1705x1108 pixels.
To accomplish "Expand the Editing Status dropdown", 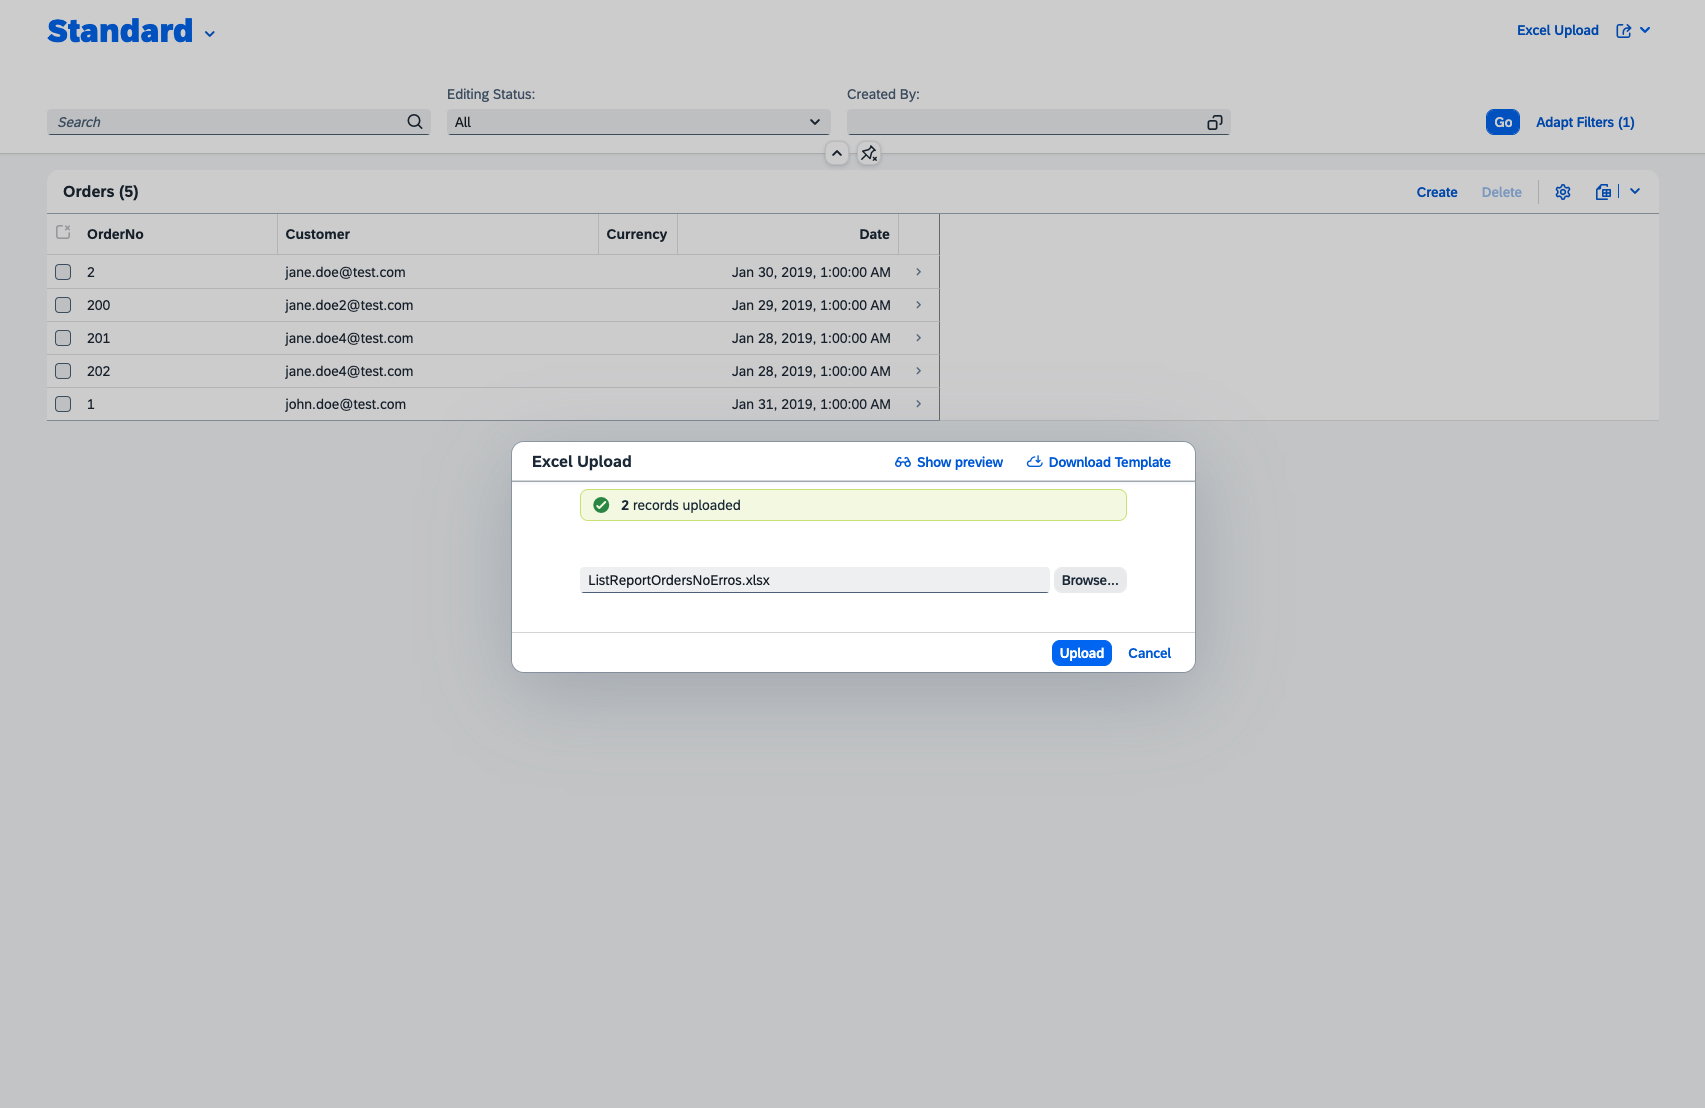I will 815,122.
